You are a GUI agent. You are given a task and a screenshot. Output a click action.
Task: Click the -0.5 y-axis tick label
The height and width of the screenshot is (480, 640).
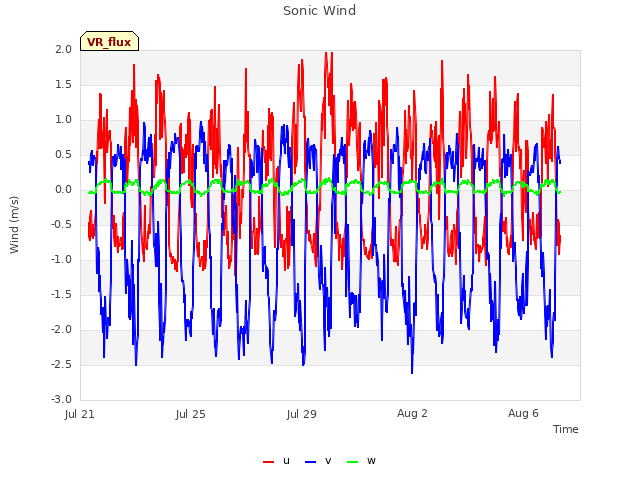tap(61, 224)
